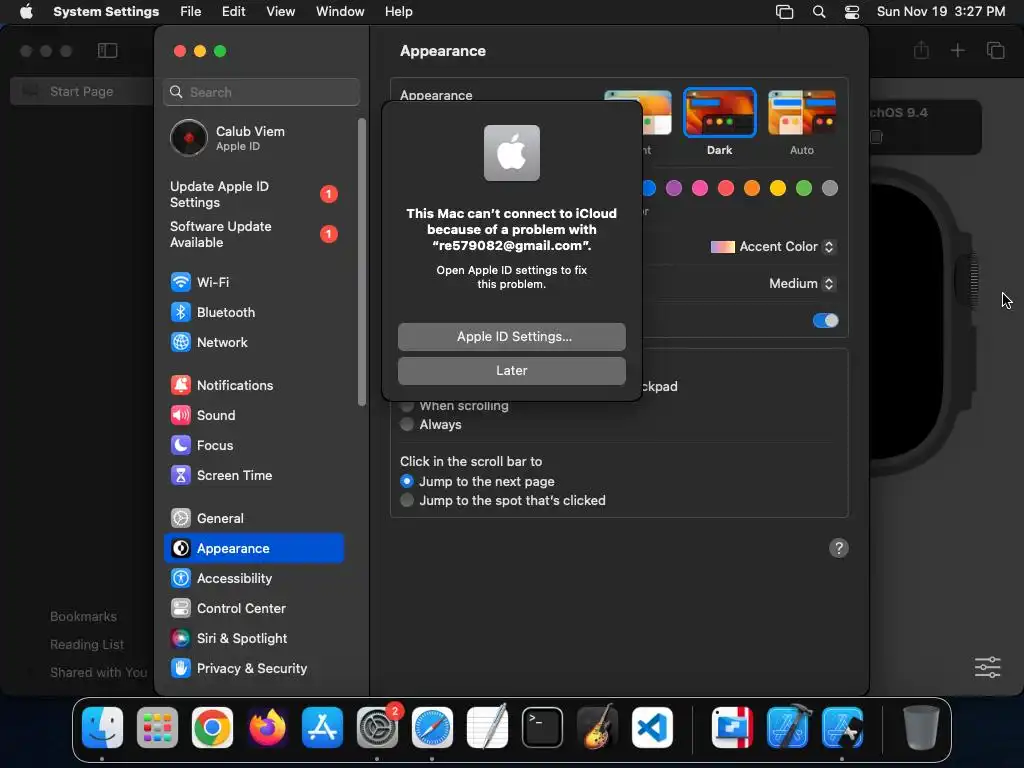Pick the pink accent color
The width and height of the screenshot is (1024, 768).
pyautogui.click(x=700, y=189)
